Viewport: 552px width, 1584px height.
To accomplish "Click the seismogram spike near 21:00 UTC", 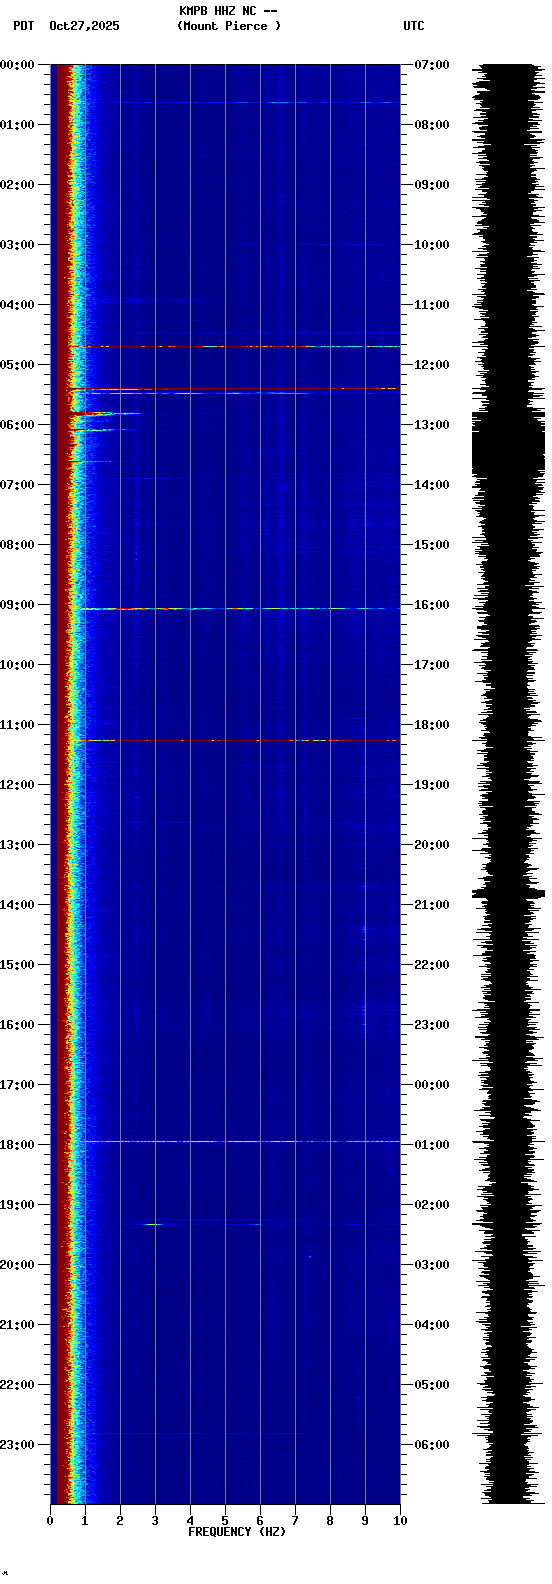I will pyautogui.click(x=508, y=893).
